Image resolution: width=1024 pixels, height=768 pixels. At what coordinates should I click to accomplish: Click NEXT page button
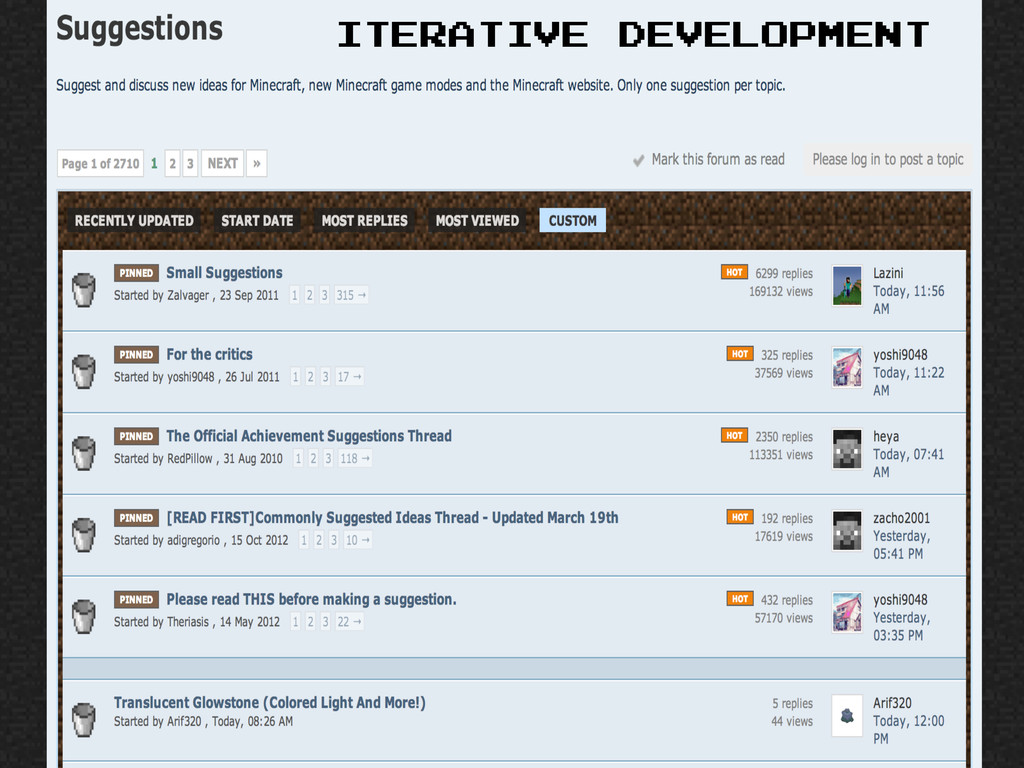pyautogui.click(x=223, y=163)
